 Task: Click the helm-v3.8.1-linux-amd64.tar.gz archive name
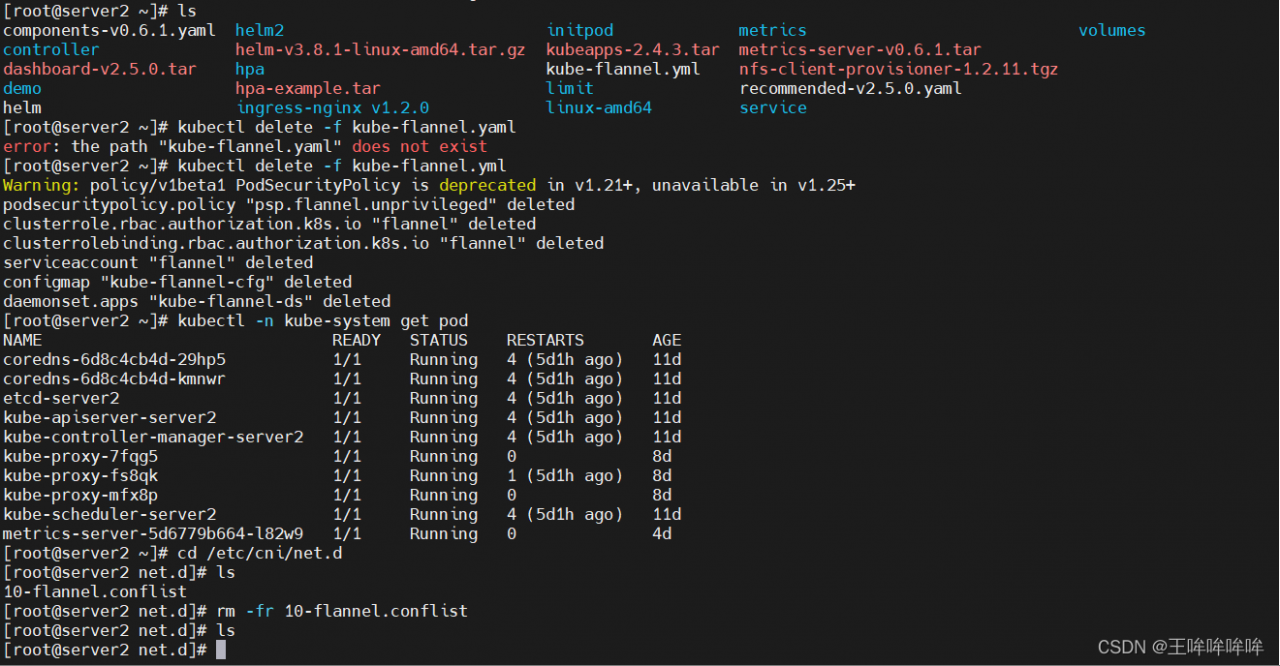[x=380, y=49]
